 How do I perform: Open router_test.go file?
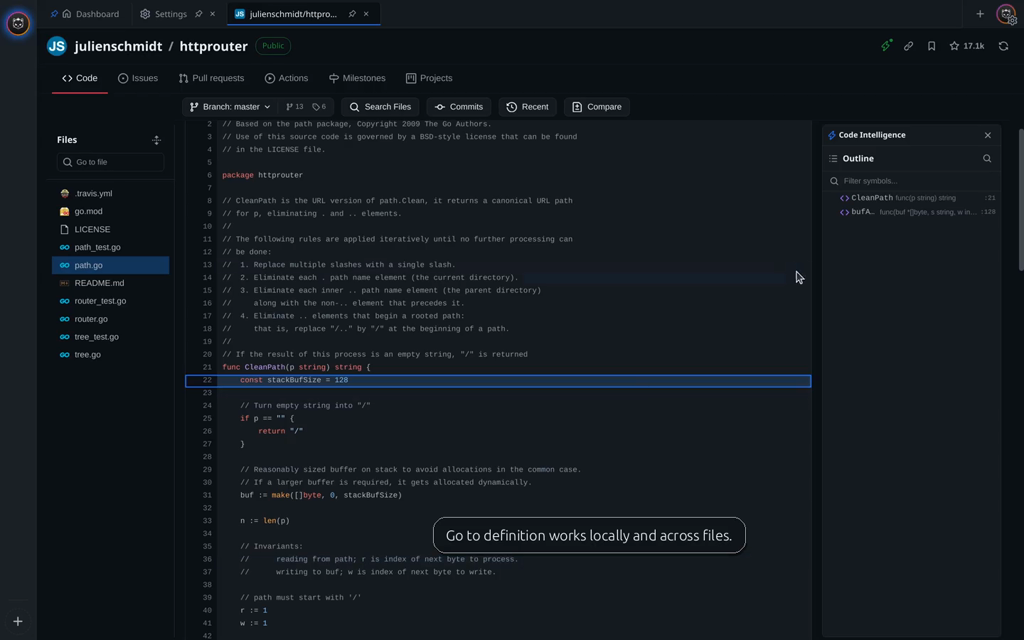coord(110,301)
